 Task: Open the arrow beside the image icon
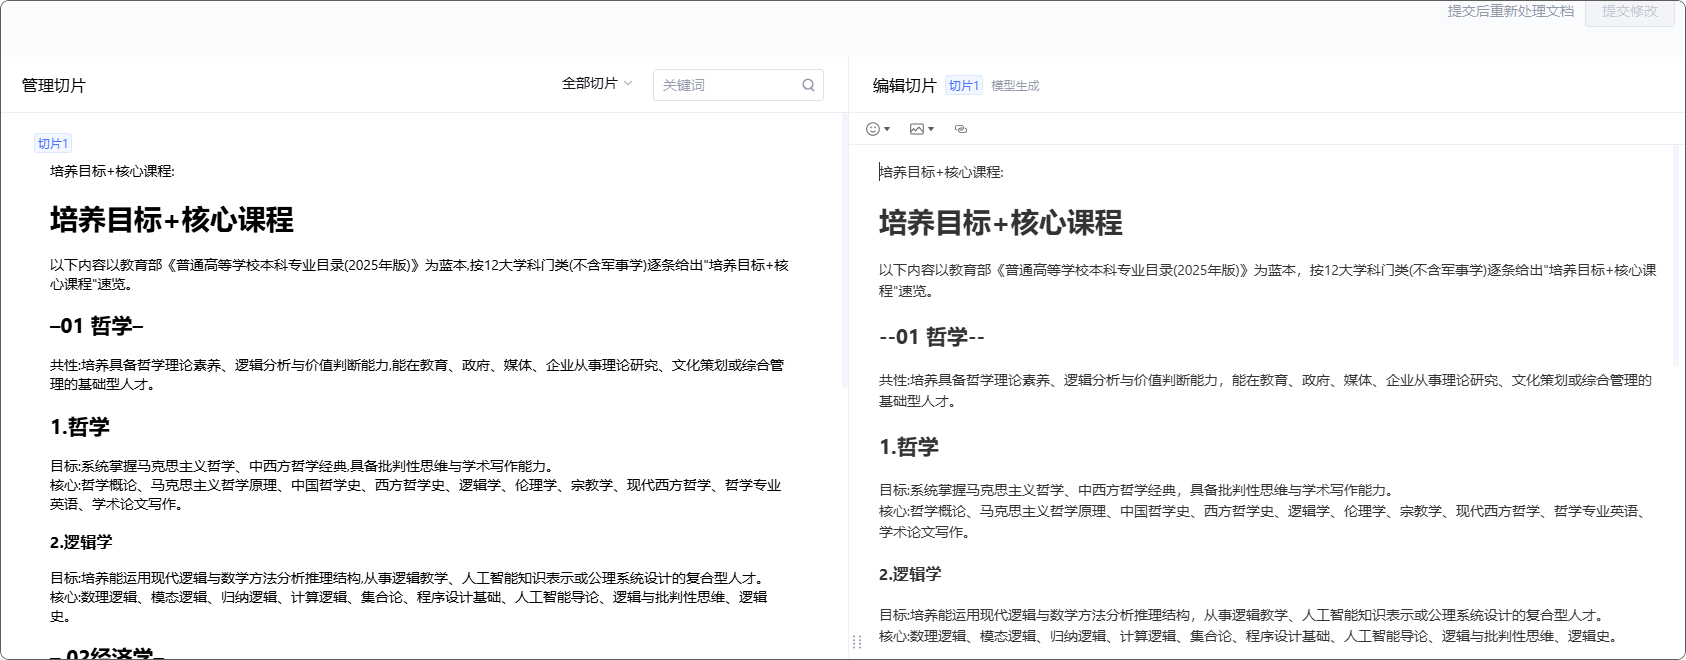tap(931, 129)
